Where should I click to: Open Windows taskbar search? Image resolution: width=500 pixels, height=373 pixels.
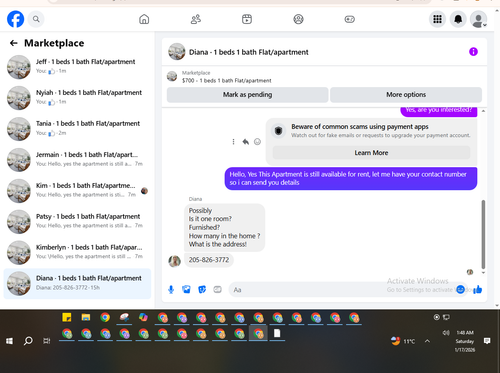(x=28, y=341)
